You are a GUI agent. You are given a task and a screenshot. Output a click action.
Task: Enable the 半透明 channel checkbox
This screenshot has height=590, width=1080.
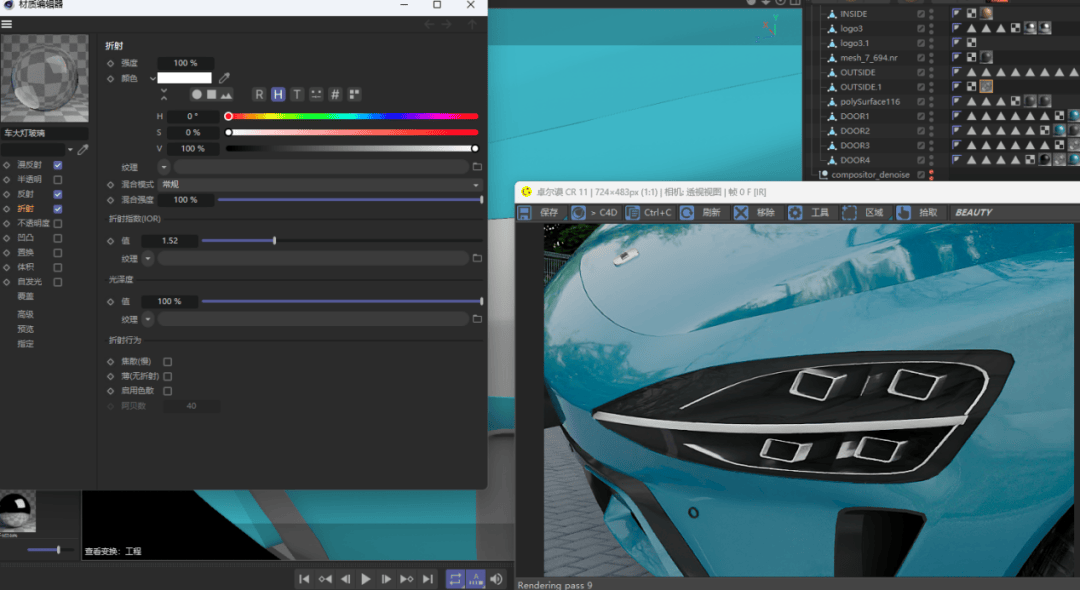(x=58, y=179)
